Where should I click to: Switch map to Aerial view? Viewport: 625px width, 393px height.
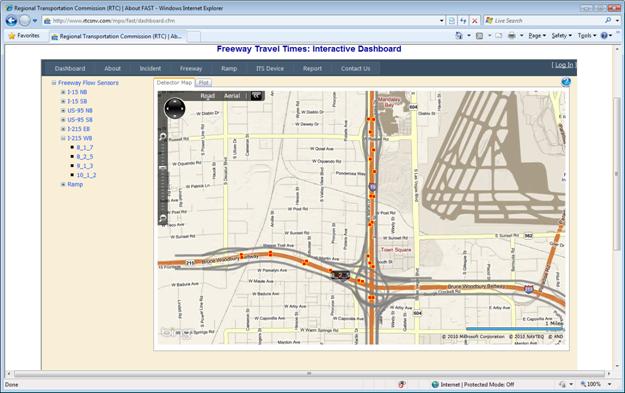pyautogui.click(x=232, y=96)
